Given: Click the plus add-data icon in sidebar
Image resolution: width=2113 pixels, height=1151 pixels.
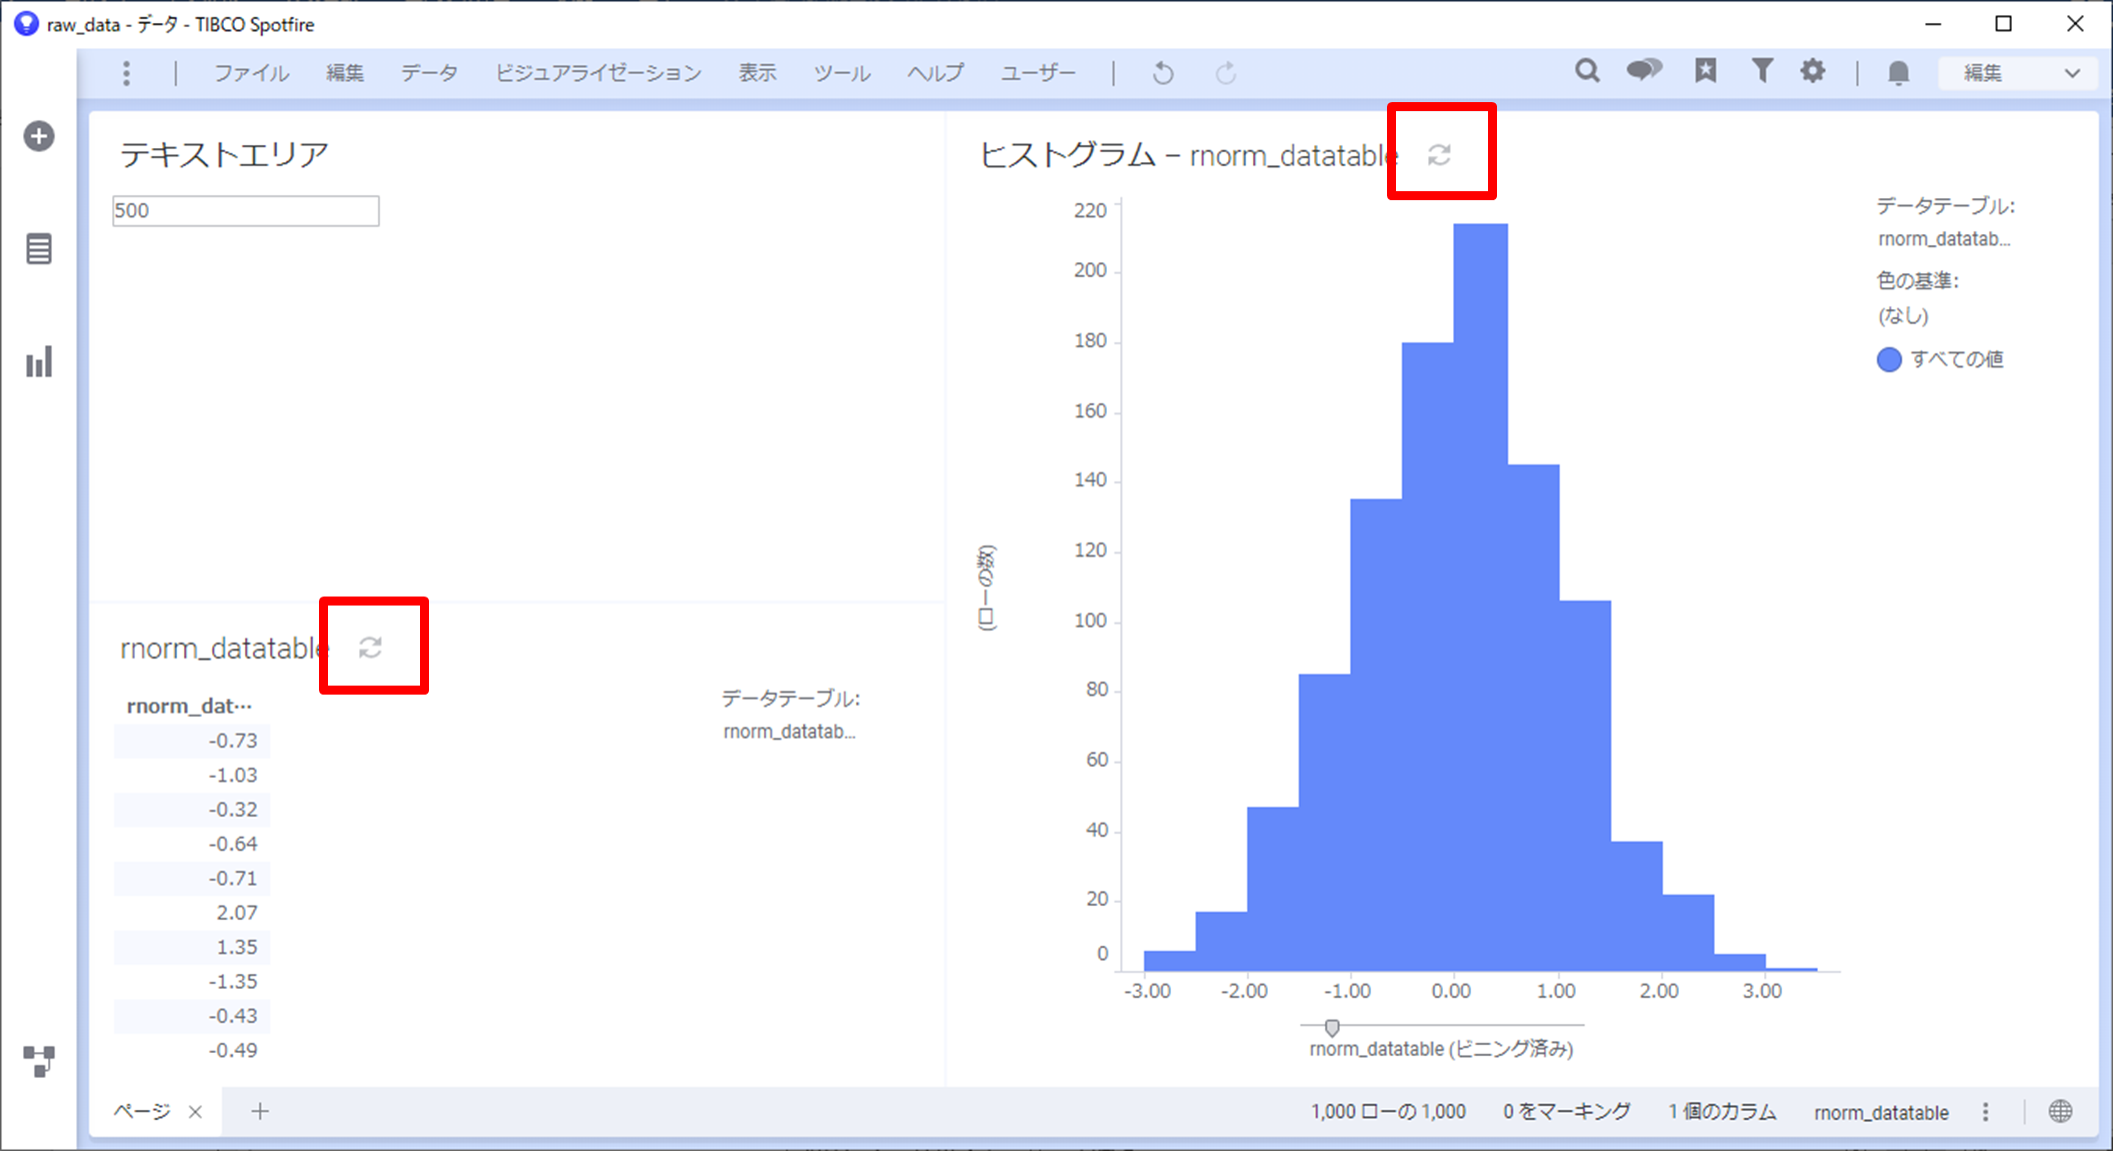Looking at the screenshot, I should coord(39,136).
